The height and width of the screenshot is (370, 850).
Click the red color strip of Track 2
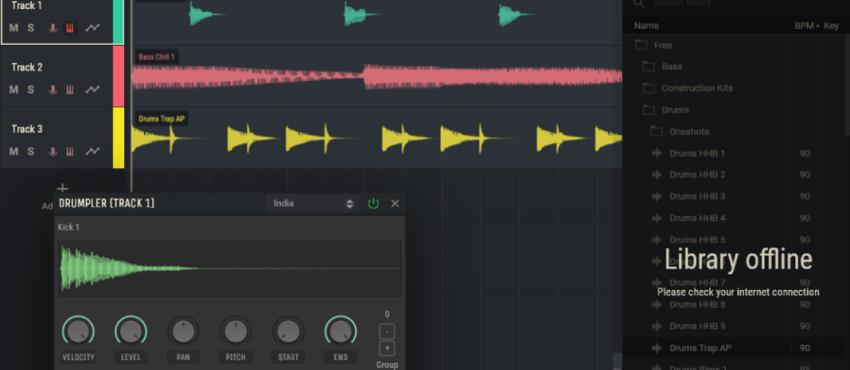pyautogui.click(x=118, y=76)
